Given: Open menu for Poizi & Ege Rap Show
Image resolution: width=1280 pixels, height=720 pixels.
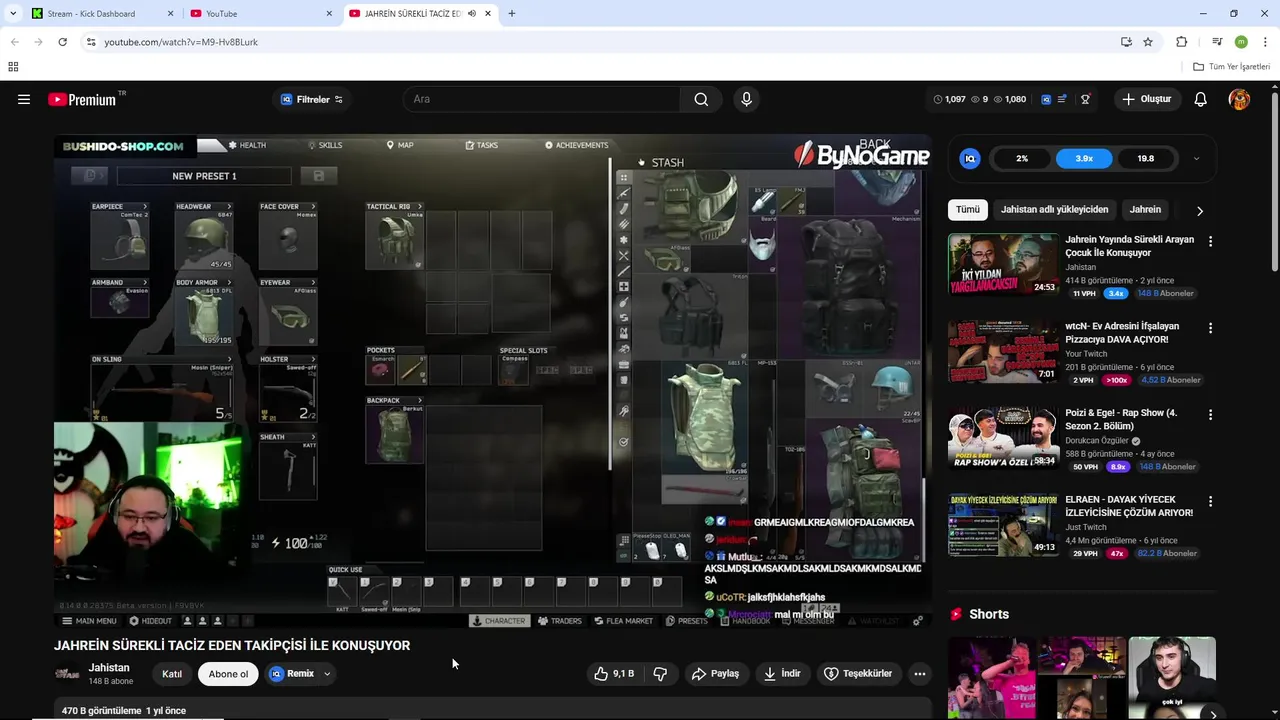Looking at the screenshot, I should 1210,415.
